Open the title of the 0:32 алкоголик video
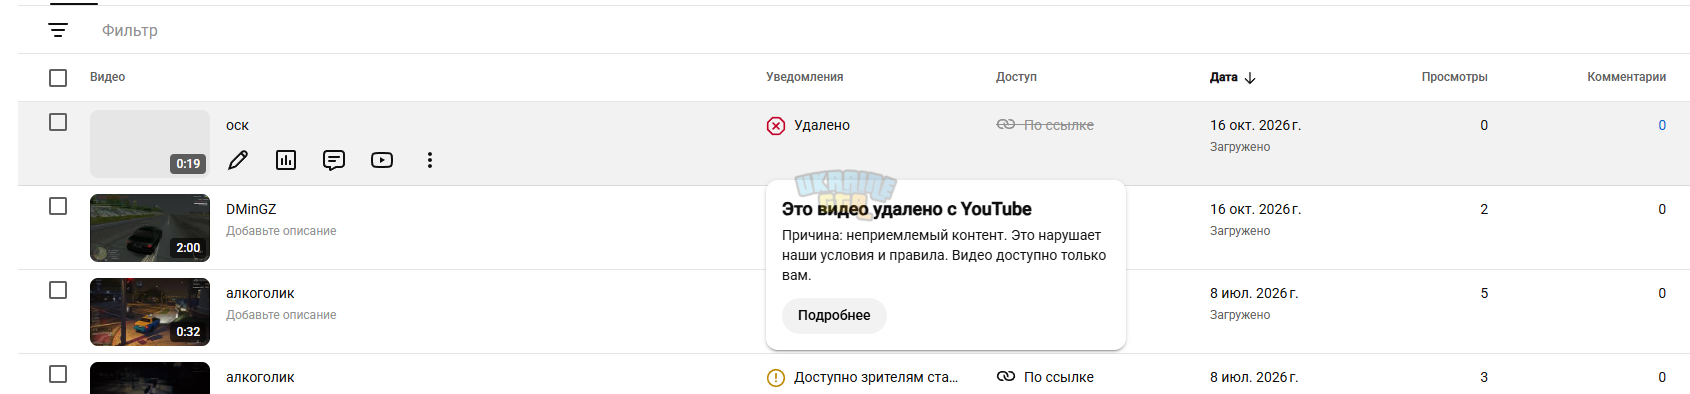 (260, 293)
